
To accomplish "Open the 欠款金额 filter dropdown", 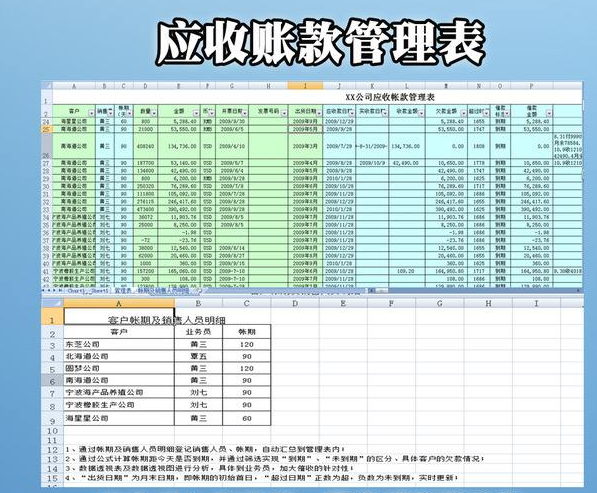I will pyautogui.click(x=463, y=113).
